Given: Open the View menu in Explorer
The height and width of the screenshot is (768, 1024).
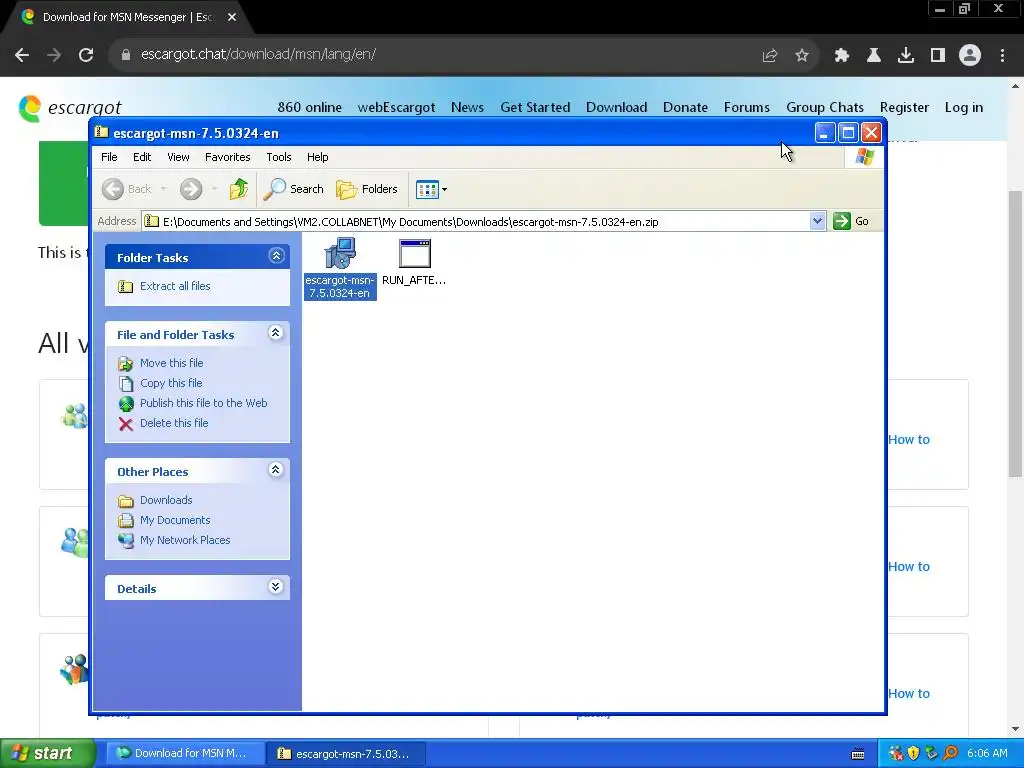Looking at the screenshot, I should coord(178,157).
